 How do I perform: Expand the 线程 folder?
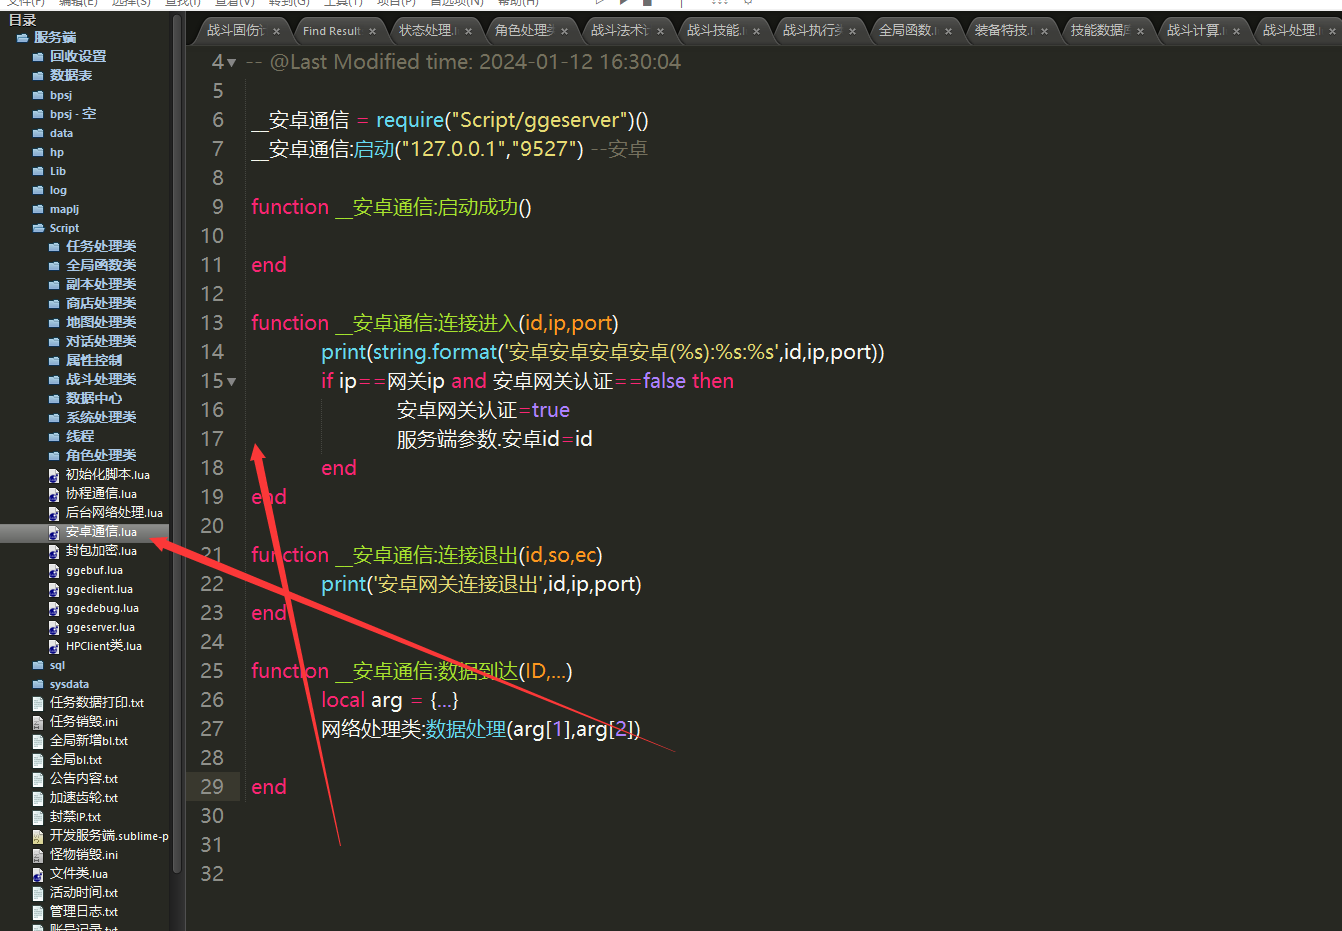[x=54, y=437]
